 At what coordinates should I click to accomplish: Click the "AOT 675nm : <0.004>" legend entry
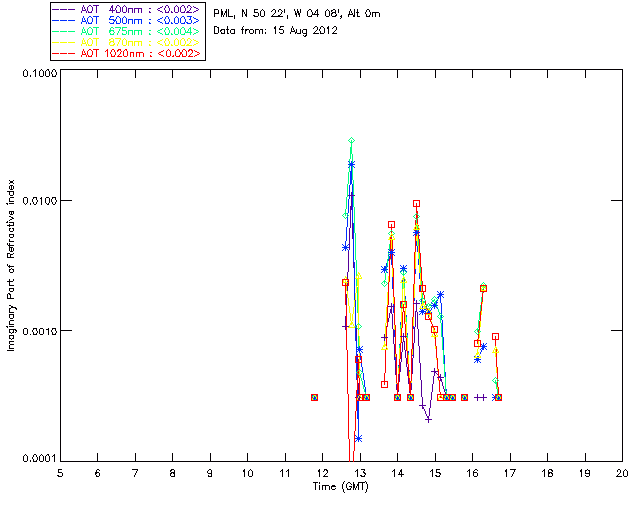[127, 31]
